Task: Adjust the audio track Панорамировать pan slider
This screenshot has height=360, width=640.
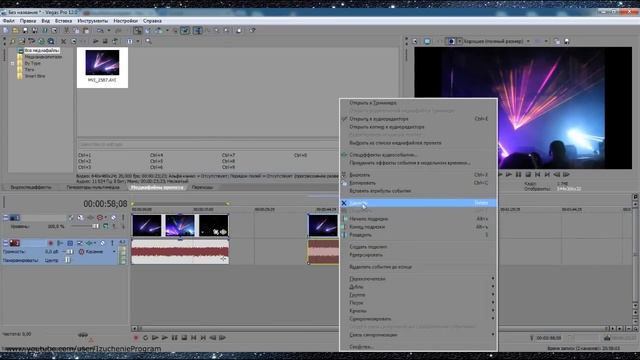Action: coord(68,260)
